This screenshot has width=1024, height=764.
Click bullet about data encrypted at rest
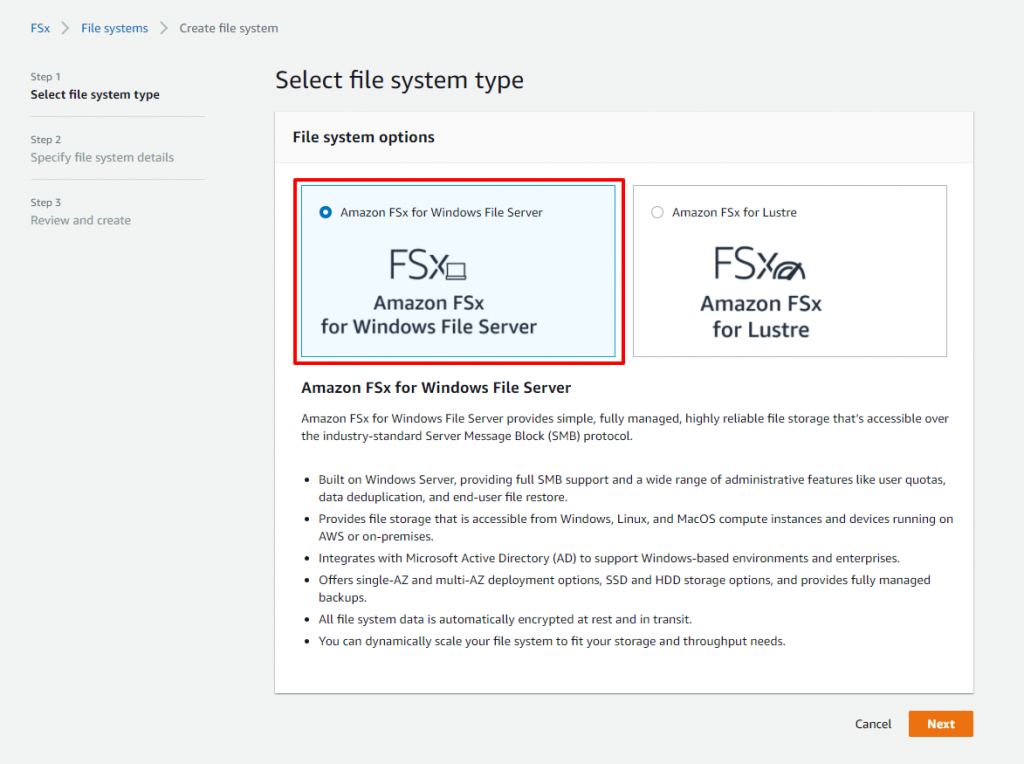[x=505, y=619]
